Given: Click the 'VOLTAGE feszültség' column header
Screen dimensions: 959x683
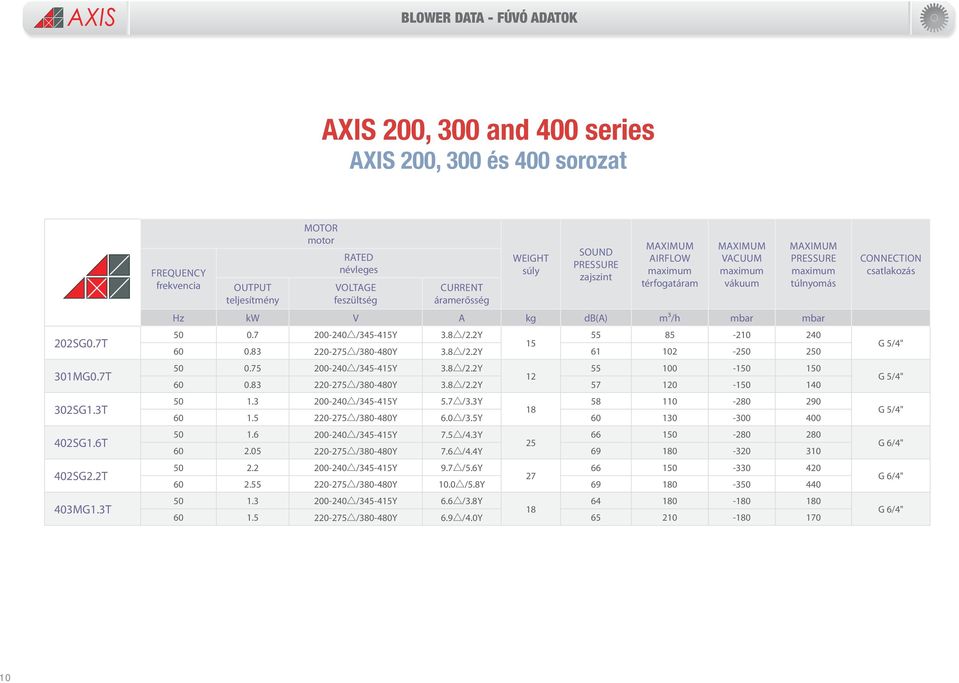Looking at the screenshot, I should pos(355,294).
